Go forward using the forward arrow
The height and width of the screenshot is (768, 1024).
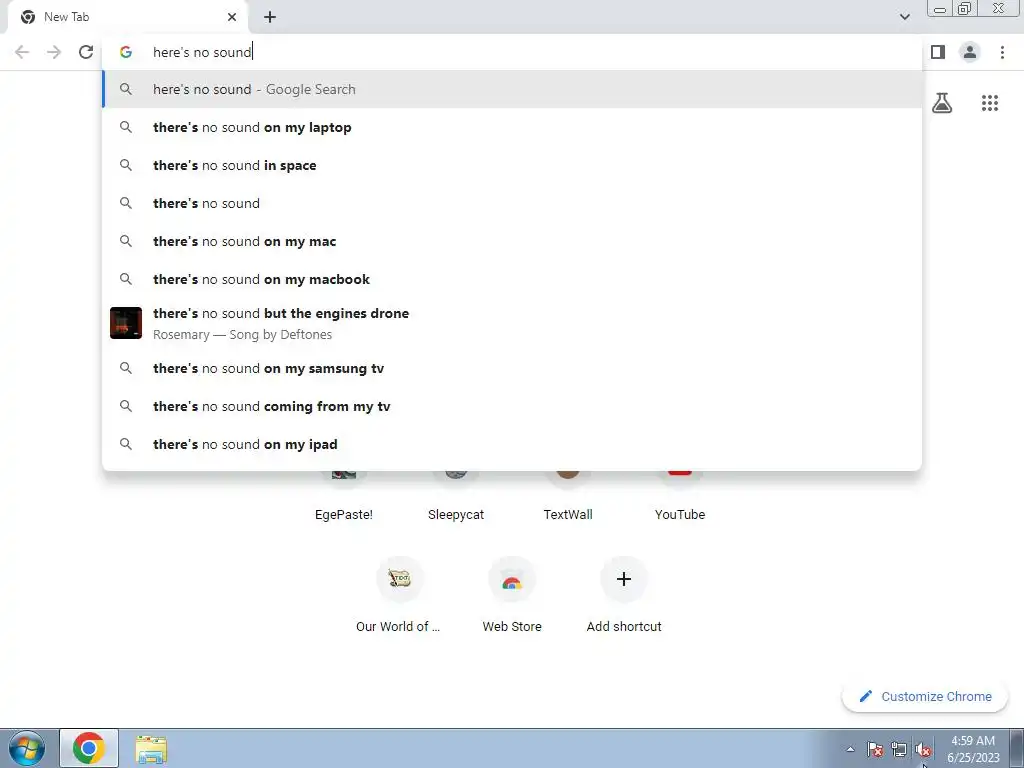[x=54, y=52]
